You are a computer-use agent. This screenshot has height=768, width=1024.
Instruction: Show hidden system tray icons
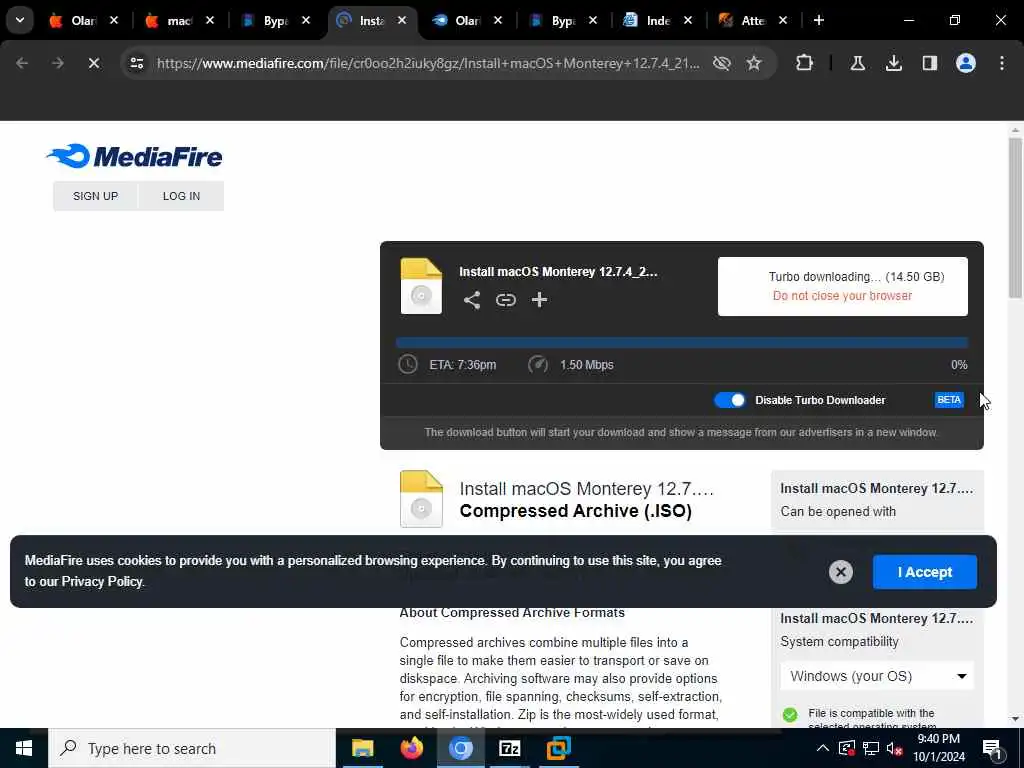click(x=823, y=748)
